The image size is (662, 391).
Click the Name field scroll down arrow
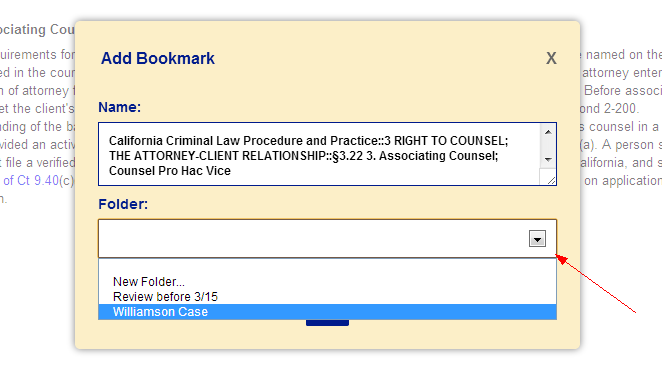tap(548, 160)
